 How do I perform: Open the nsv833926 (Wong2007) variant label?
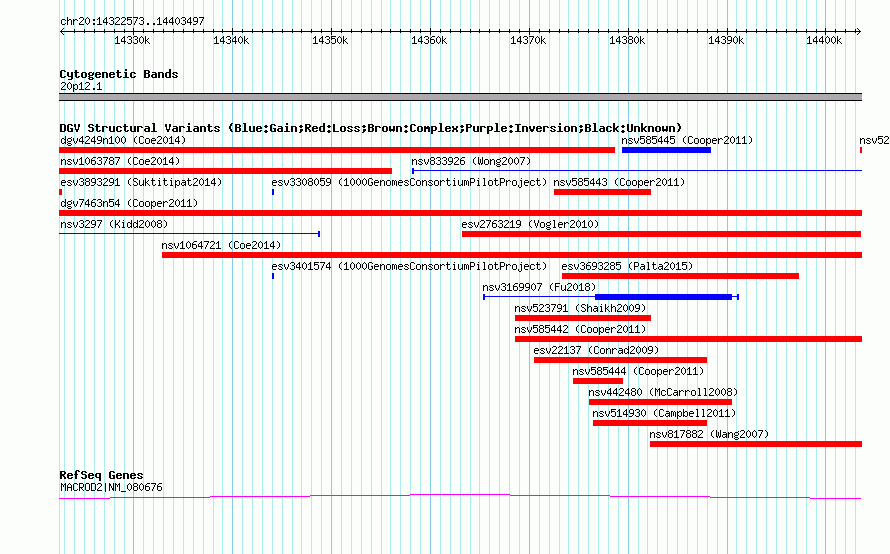coord(471,161)
